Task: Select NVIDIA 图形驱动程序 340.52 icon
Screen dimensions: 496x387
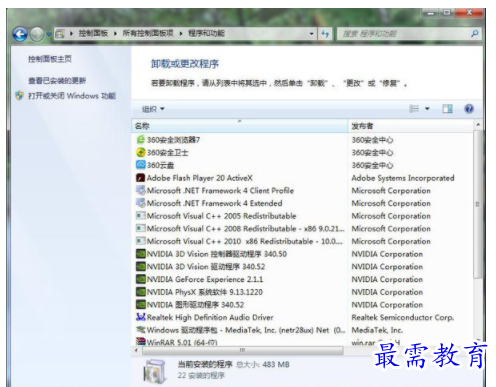Action: point(141,304)
